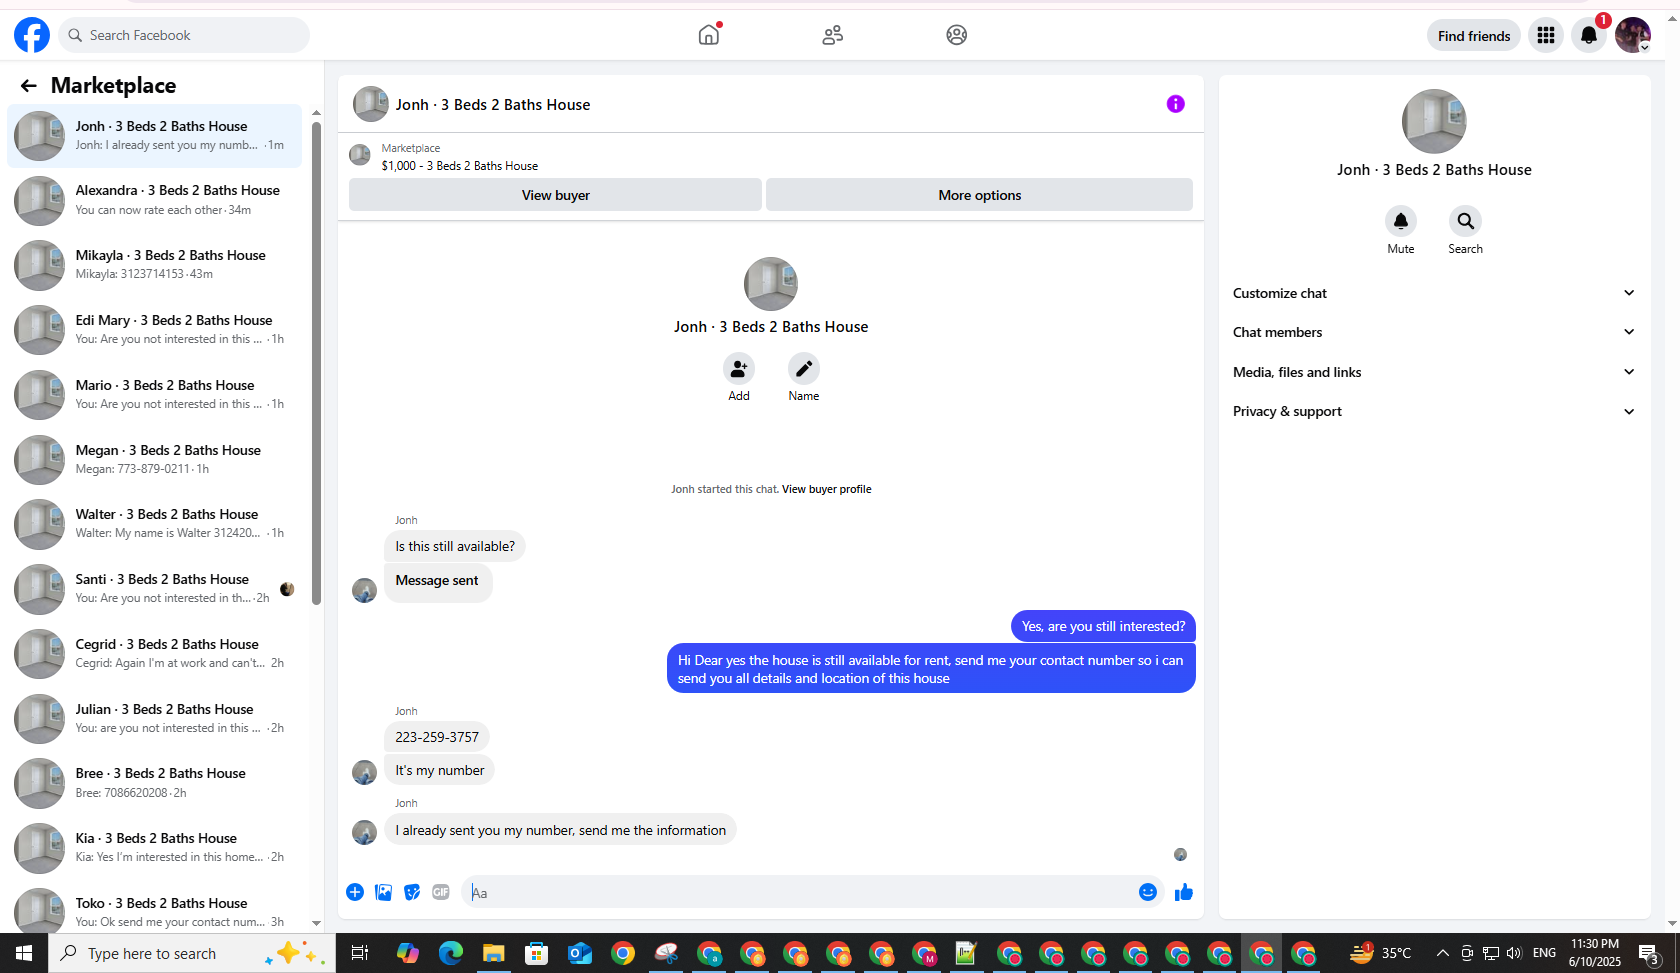Click the Name edit pencil icon

click(x=804, y=369)
